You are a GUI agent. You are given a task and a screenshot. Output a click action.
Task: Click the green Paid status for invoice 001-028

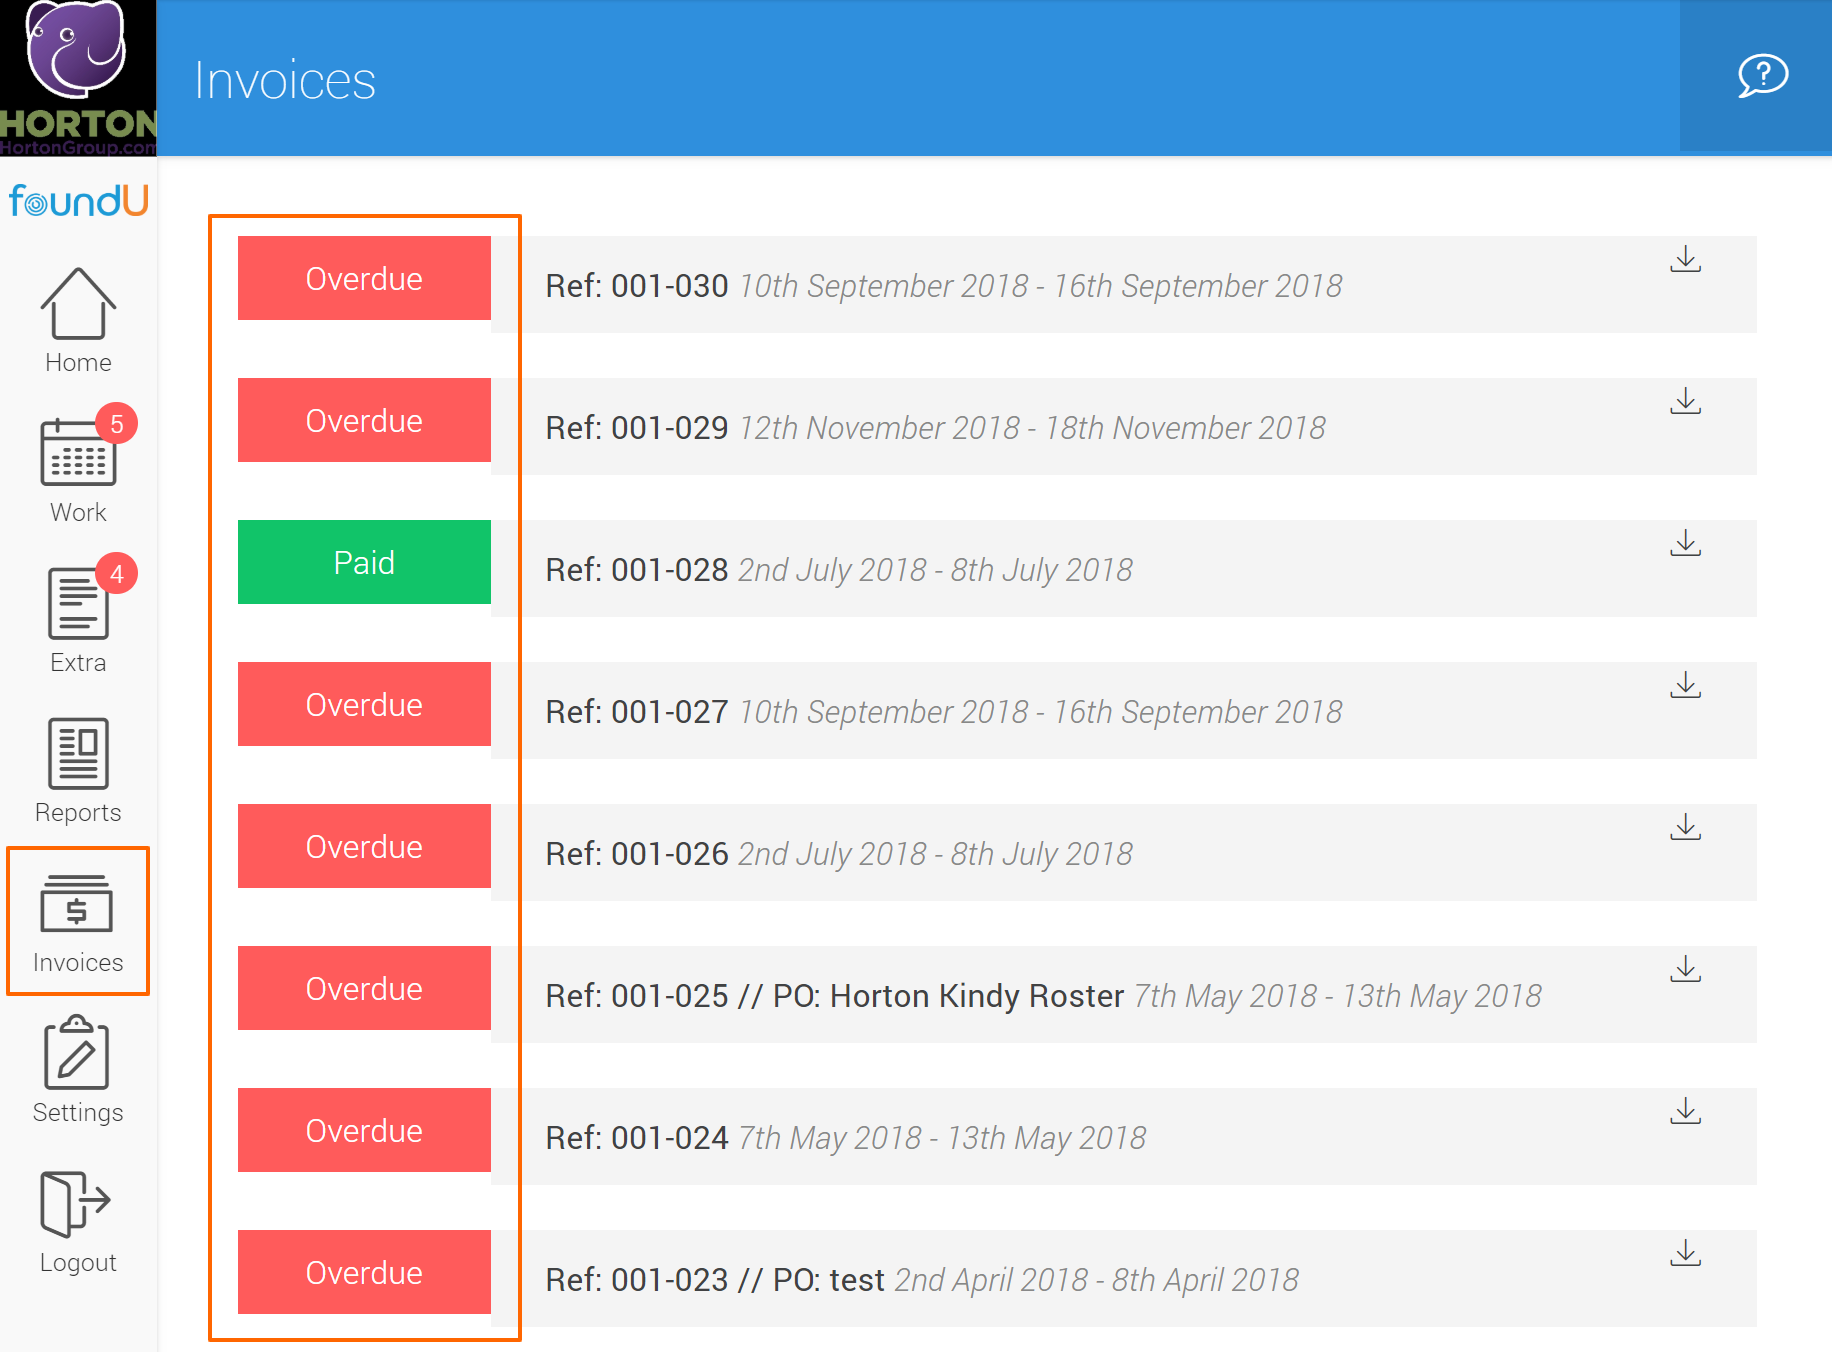[364, 562]
